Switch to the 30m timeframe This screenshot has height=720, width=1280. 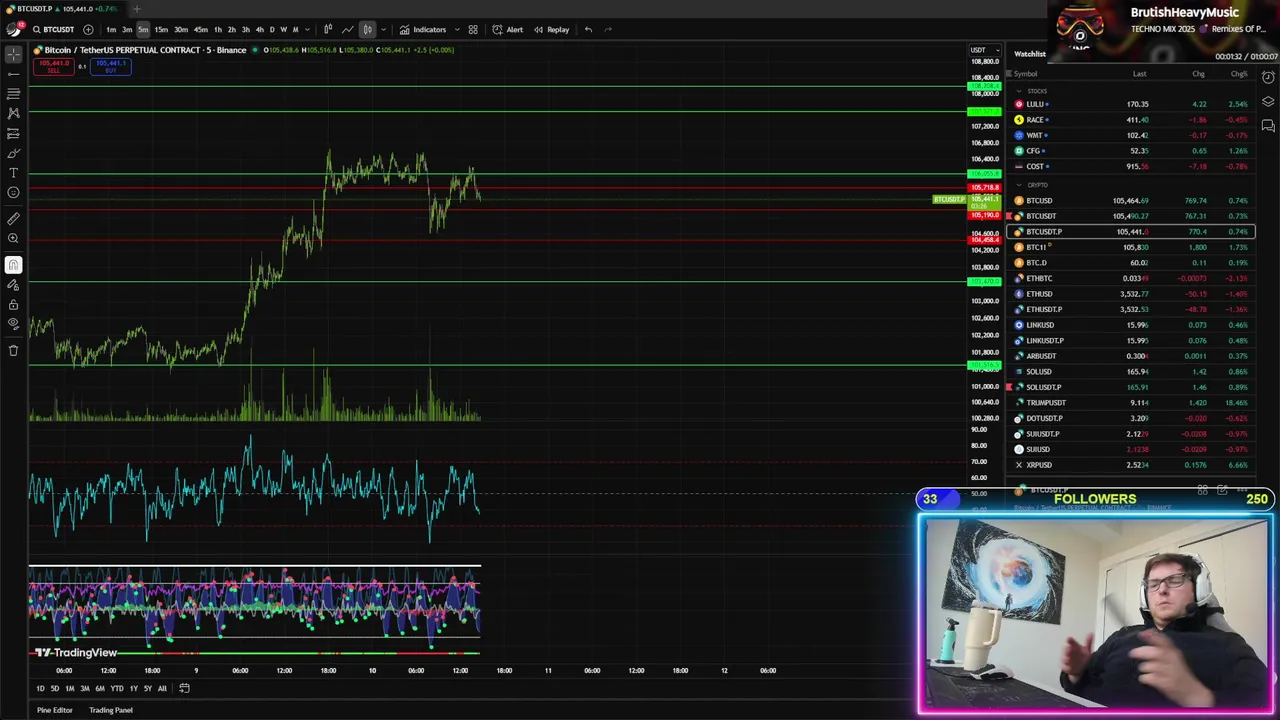(181, 29)
